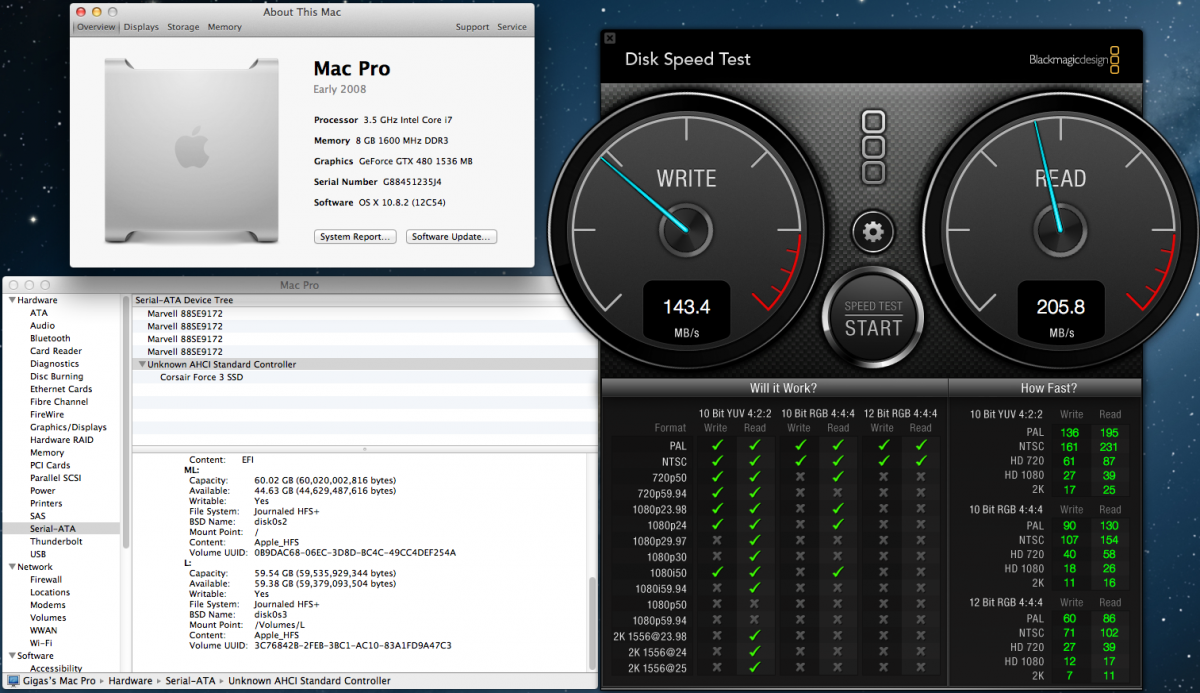The image size is (1200, 693).
Task: Click the Blackmagicdesign logo
Action: click(1074, 59)
